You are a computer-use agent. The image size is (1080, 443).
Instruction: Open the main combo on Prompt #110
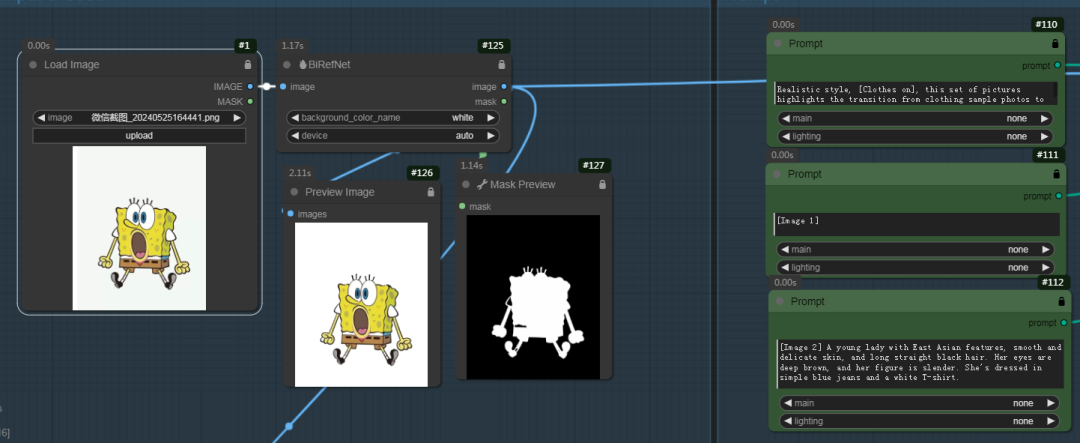click(915, 119)
